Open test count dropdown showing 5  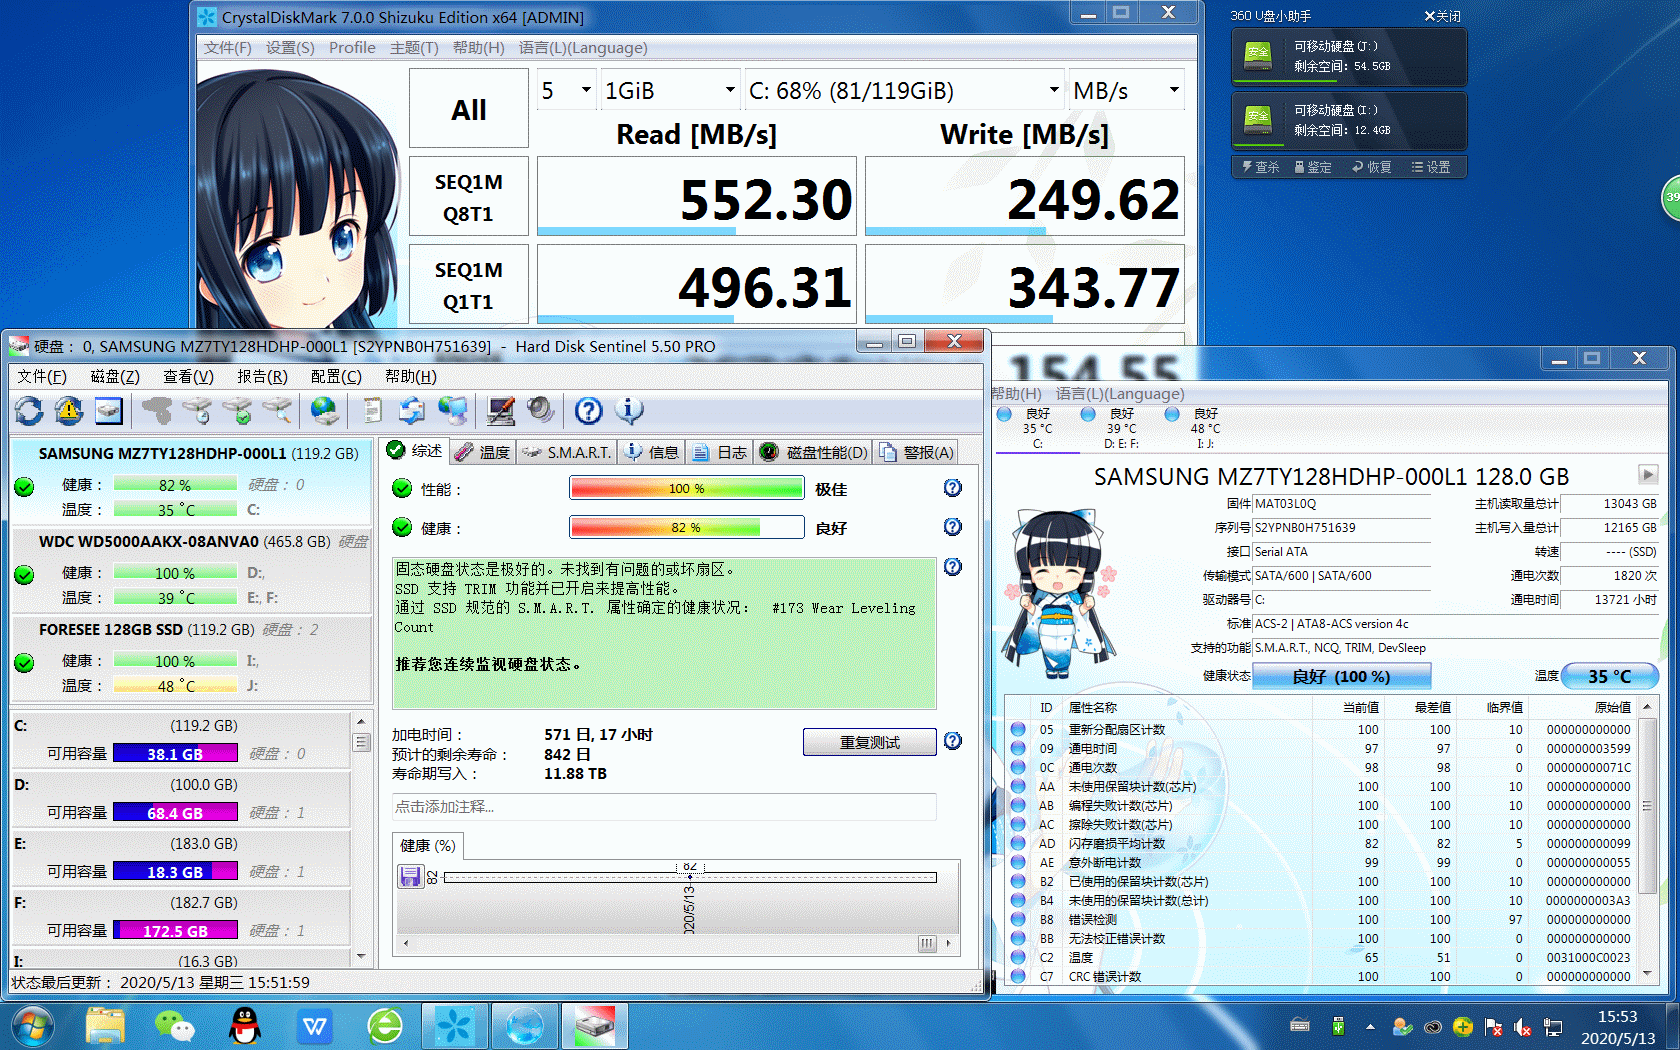(567, 91)
